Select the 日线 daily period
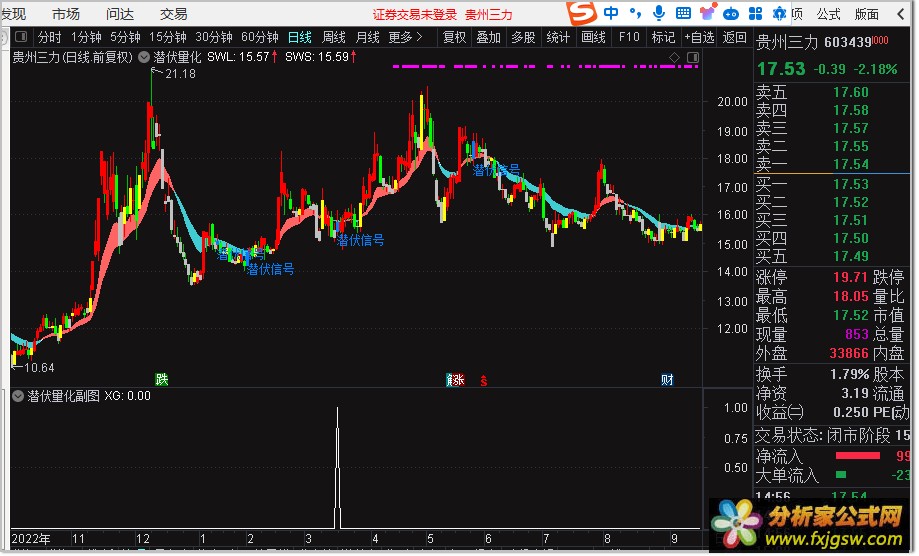This screenshot has width=919, height=556. pos(299,37)
